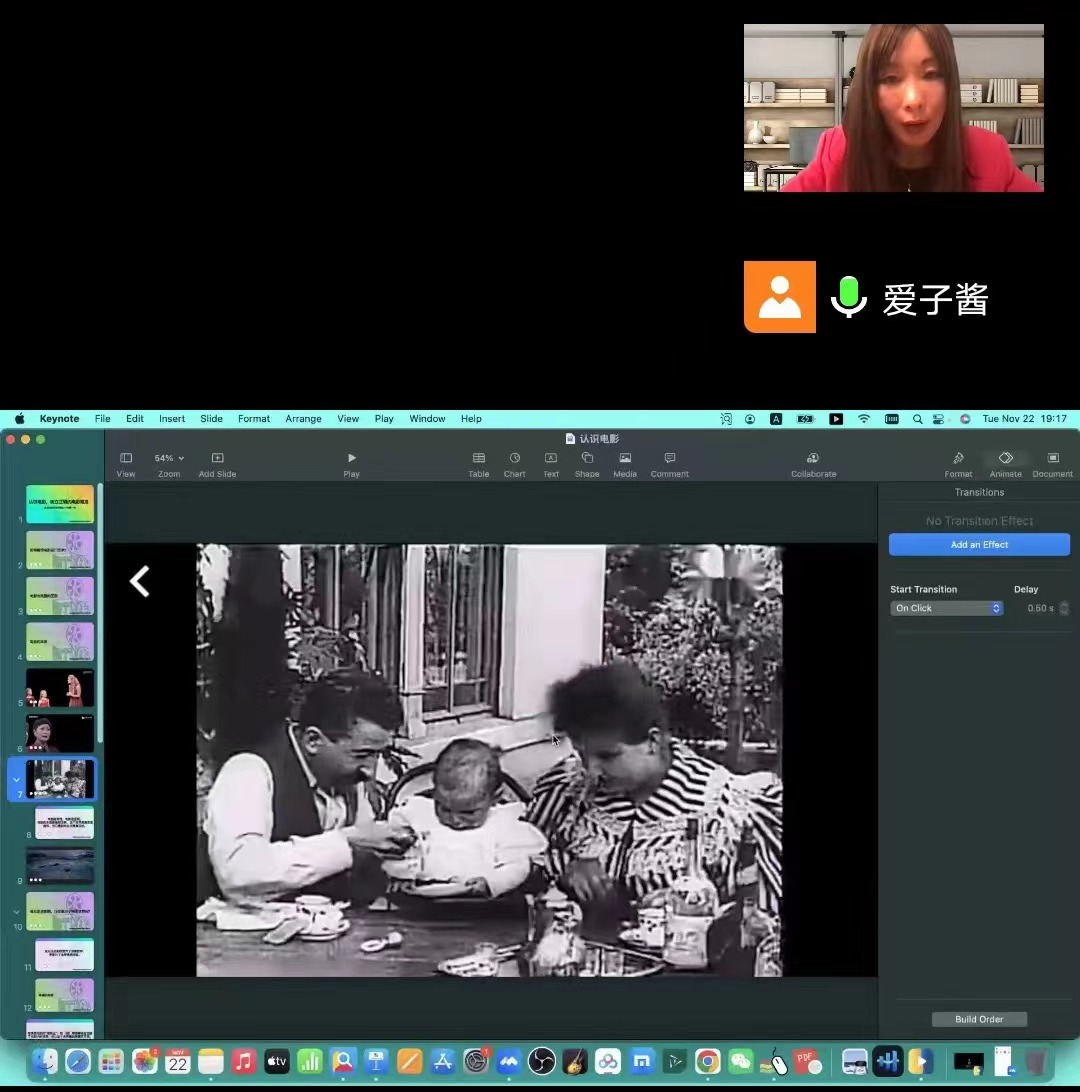Click the Table icon in the toolbar
The height and width of the screenshot is (1092, 1080).
(x=479, y=459)
